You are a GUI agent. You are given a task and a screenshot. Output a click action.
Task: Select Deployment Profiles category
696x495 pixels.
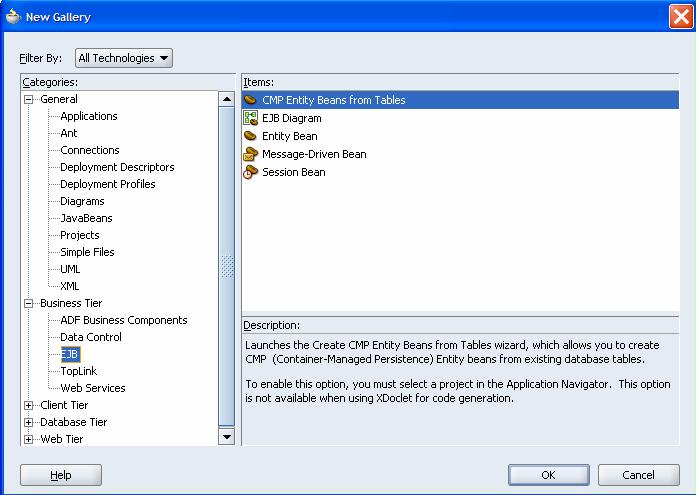tap(108, 184)
